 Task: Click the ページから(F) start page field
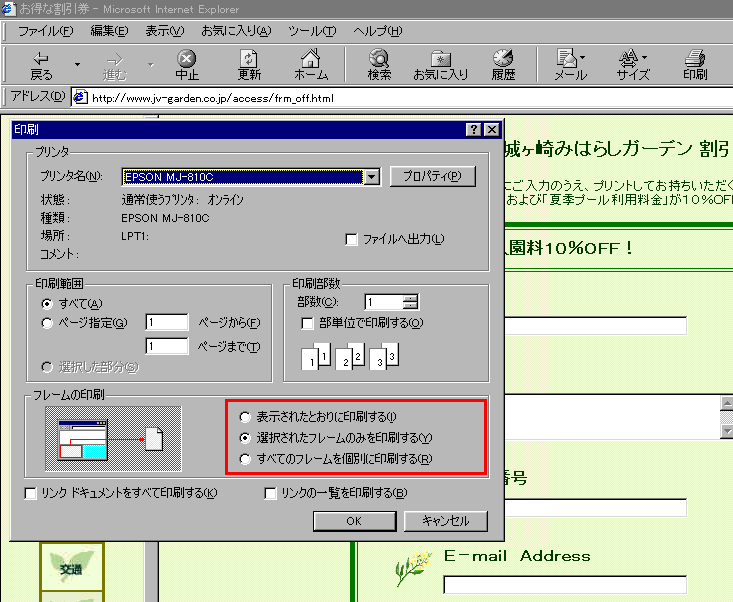click(x=167, y=322)
